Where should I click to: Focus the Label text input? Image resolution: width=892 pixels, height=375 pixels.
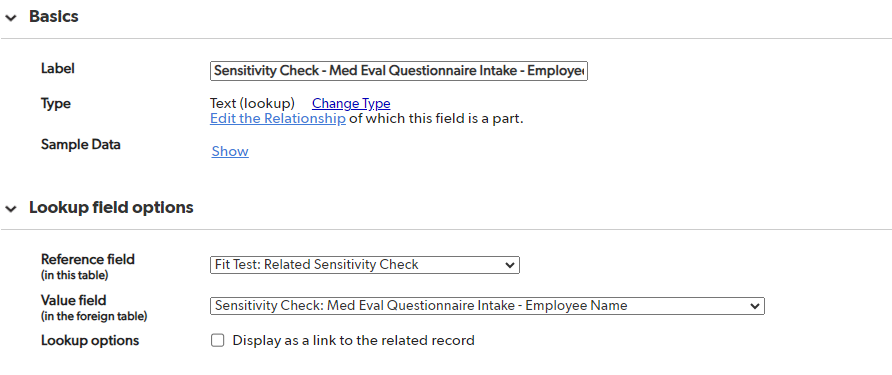point(399,71)
